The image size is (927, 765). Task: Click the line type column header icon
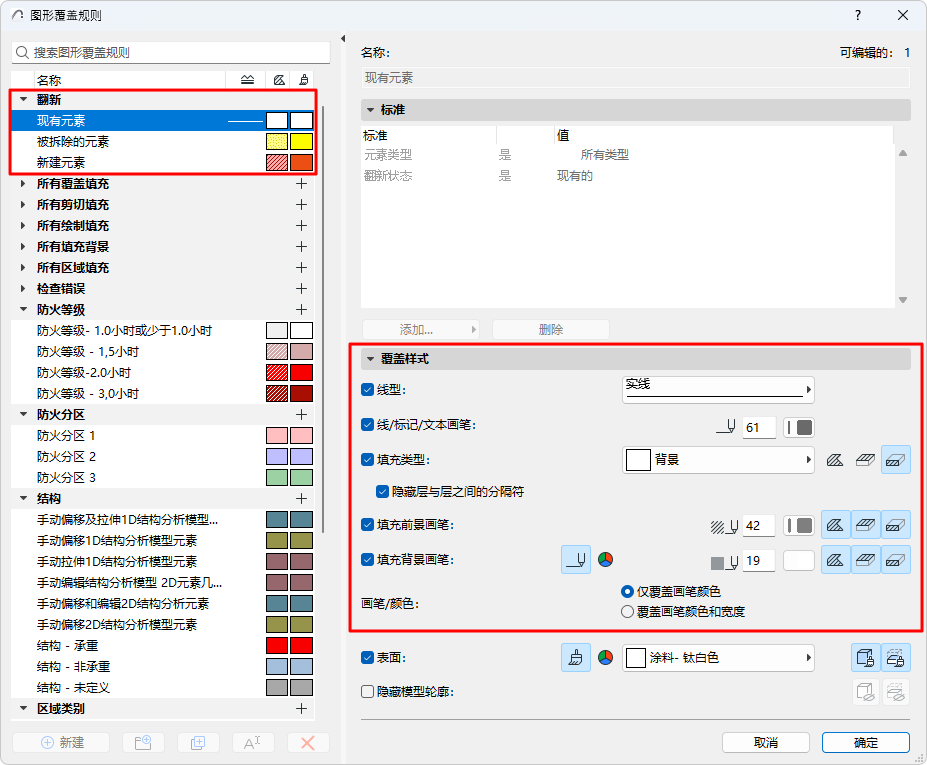coord(248,80)
